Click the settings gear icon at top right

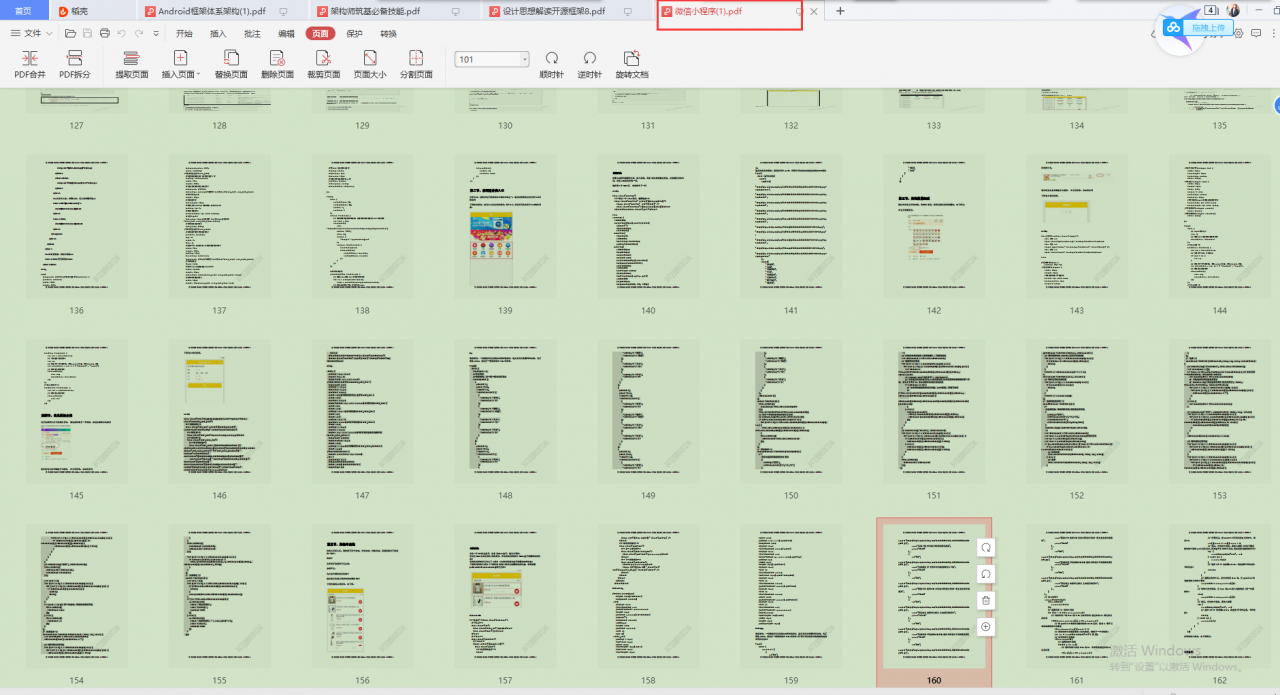tap(1239, 33)
